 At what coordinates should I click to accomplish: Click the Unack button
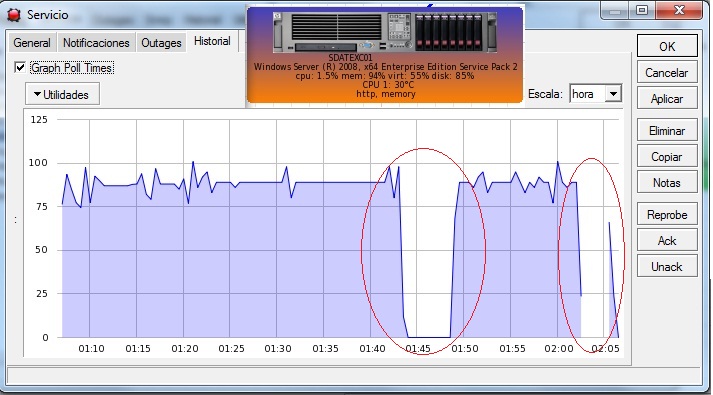tap(667, 266)
